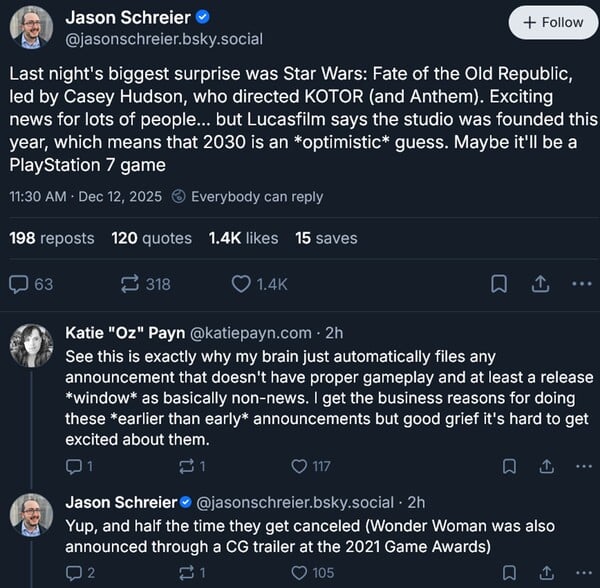
Task: Like Jason Schreier's Wonder Woman reply
Action: [300, 573]
